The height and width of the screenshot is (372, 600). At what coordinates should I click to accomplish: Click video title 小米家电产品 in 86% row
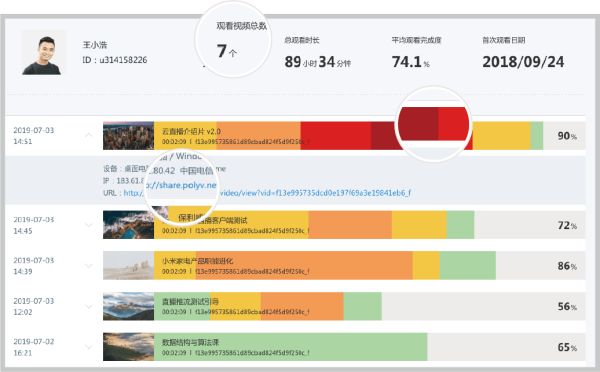click(197, 261)
